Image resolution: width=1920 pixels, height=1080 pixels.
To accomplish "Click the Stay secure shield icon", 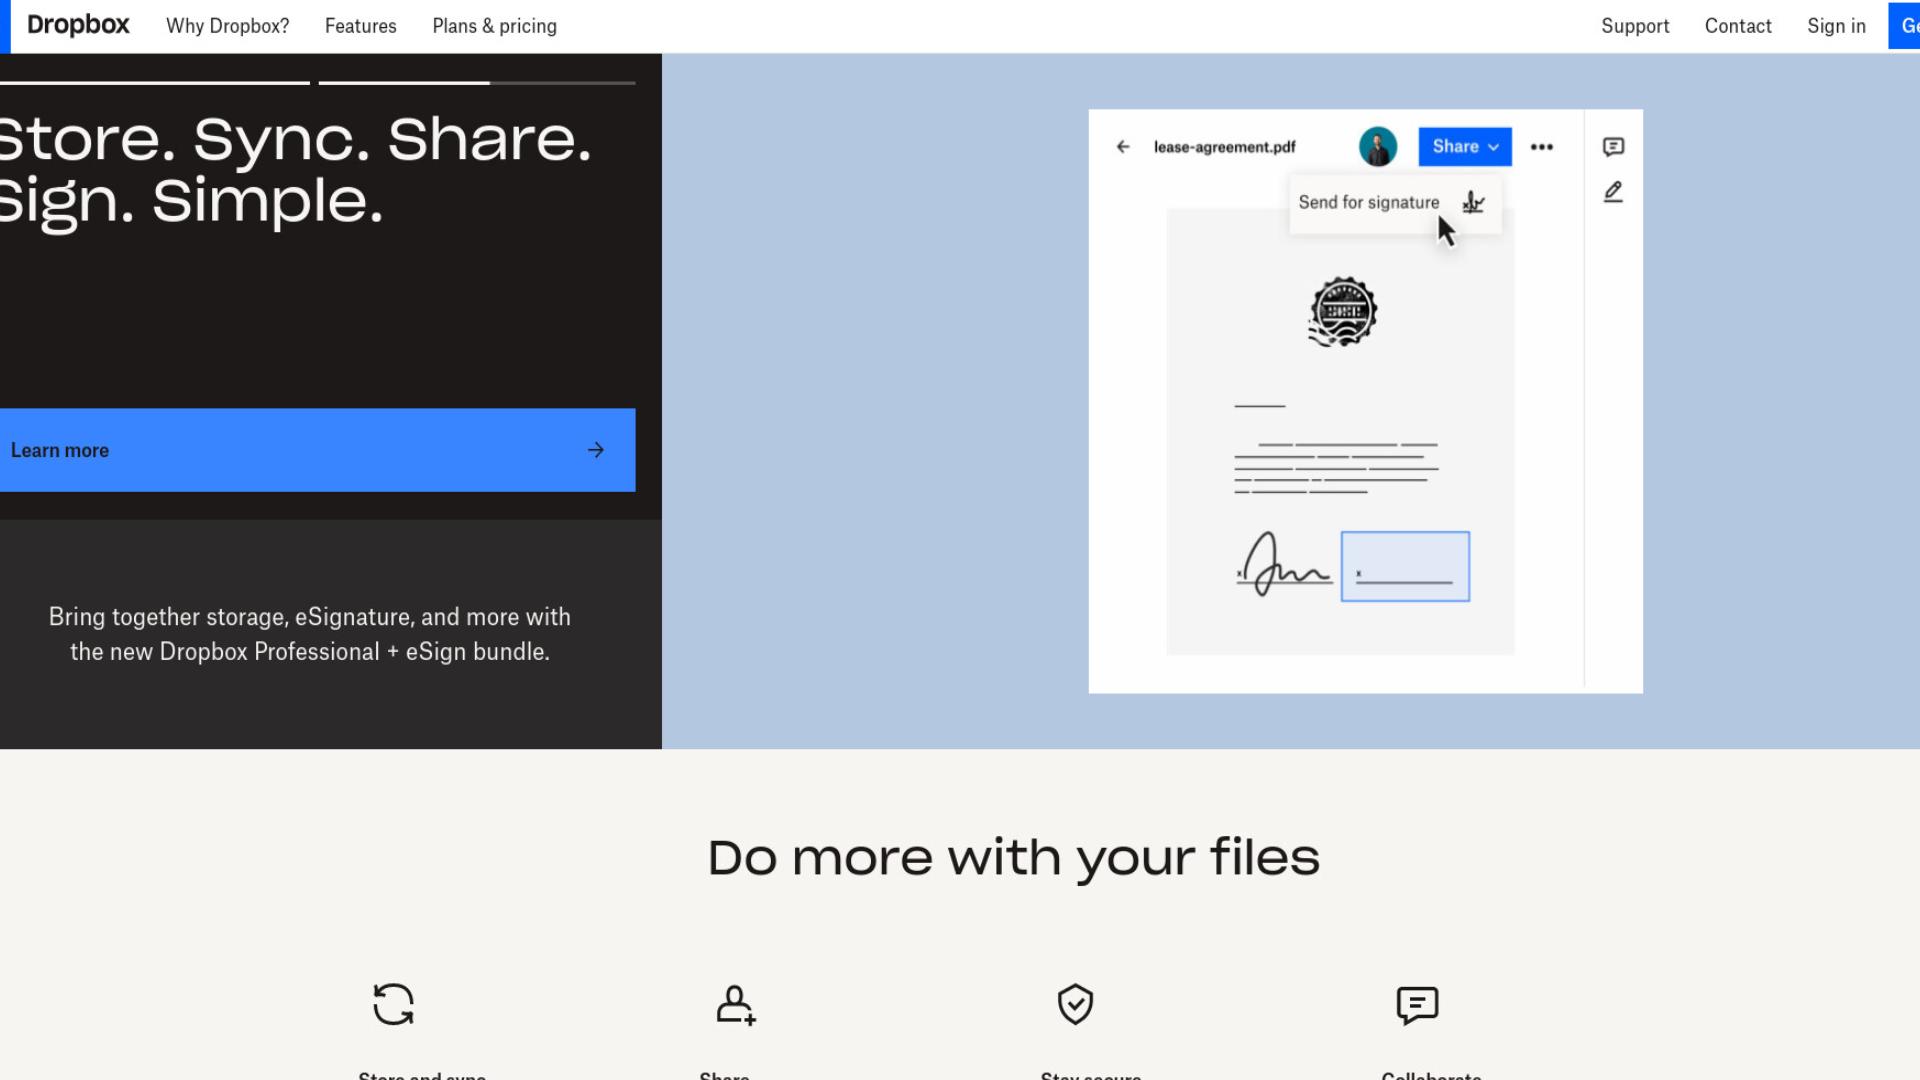I will 1075,1004.
